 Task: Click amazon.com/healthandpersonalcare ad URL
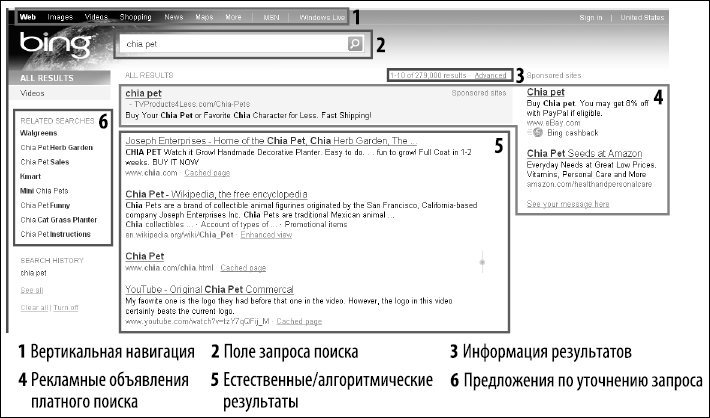[x=589, y=184]
